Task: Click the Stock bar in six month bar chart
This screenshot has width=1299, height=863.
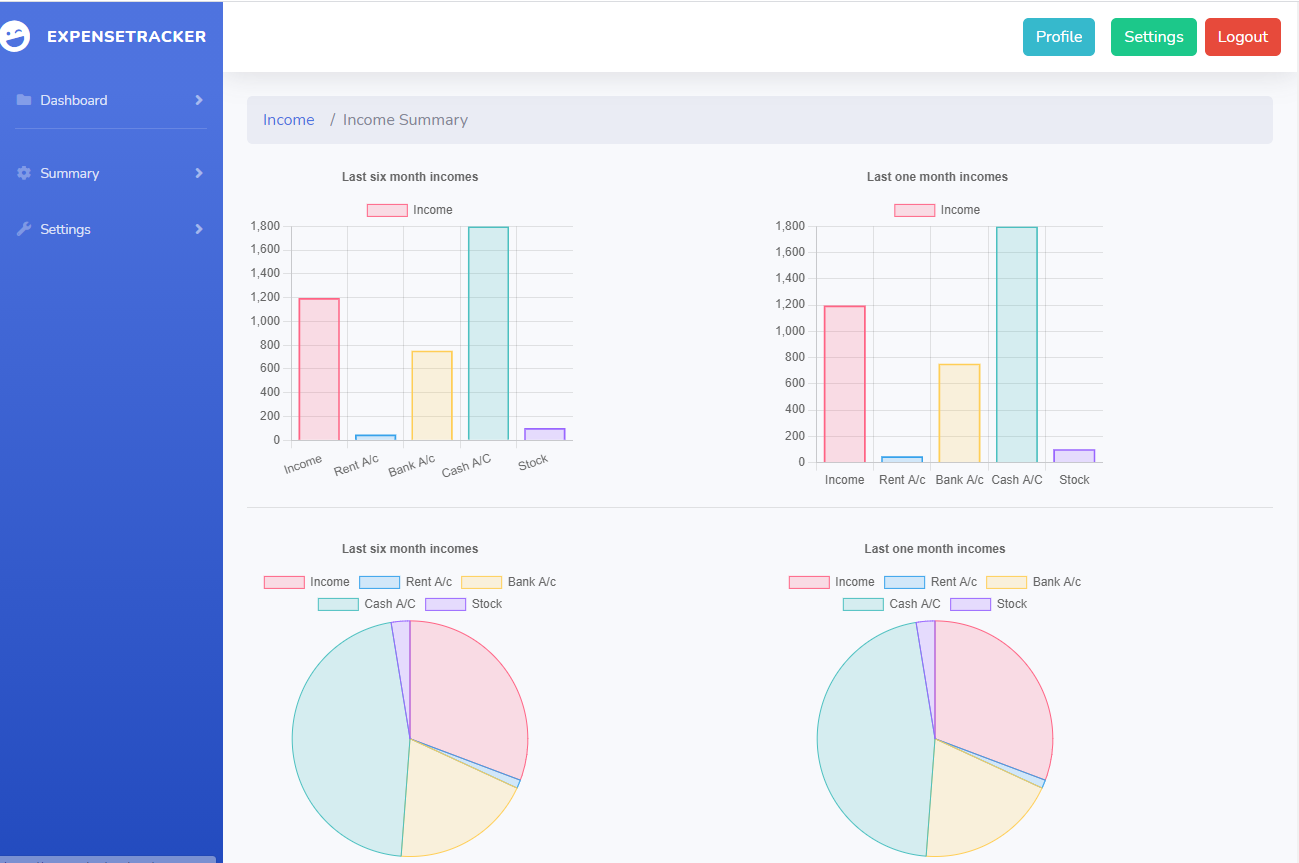Action: 545,434
